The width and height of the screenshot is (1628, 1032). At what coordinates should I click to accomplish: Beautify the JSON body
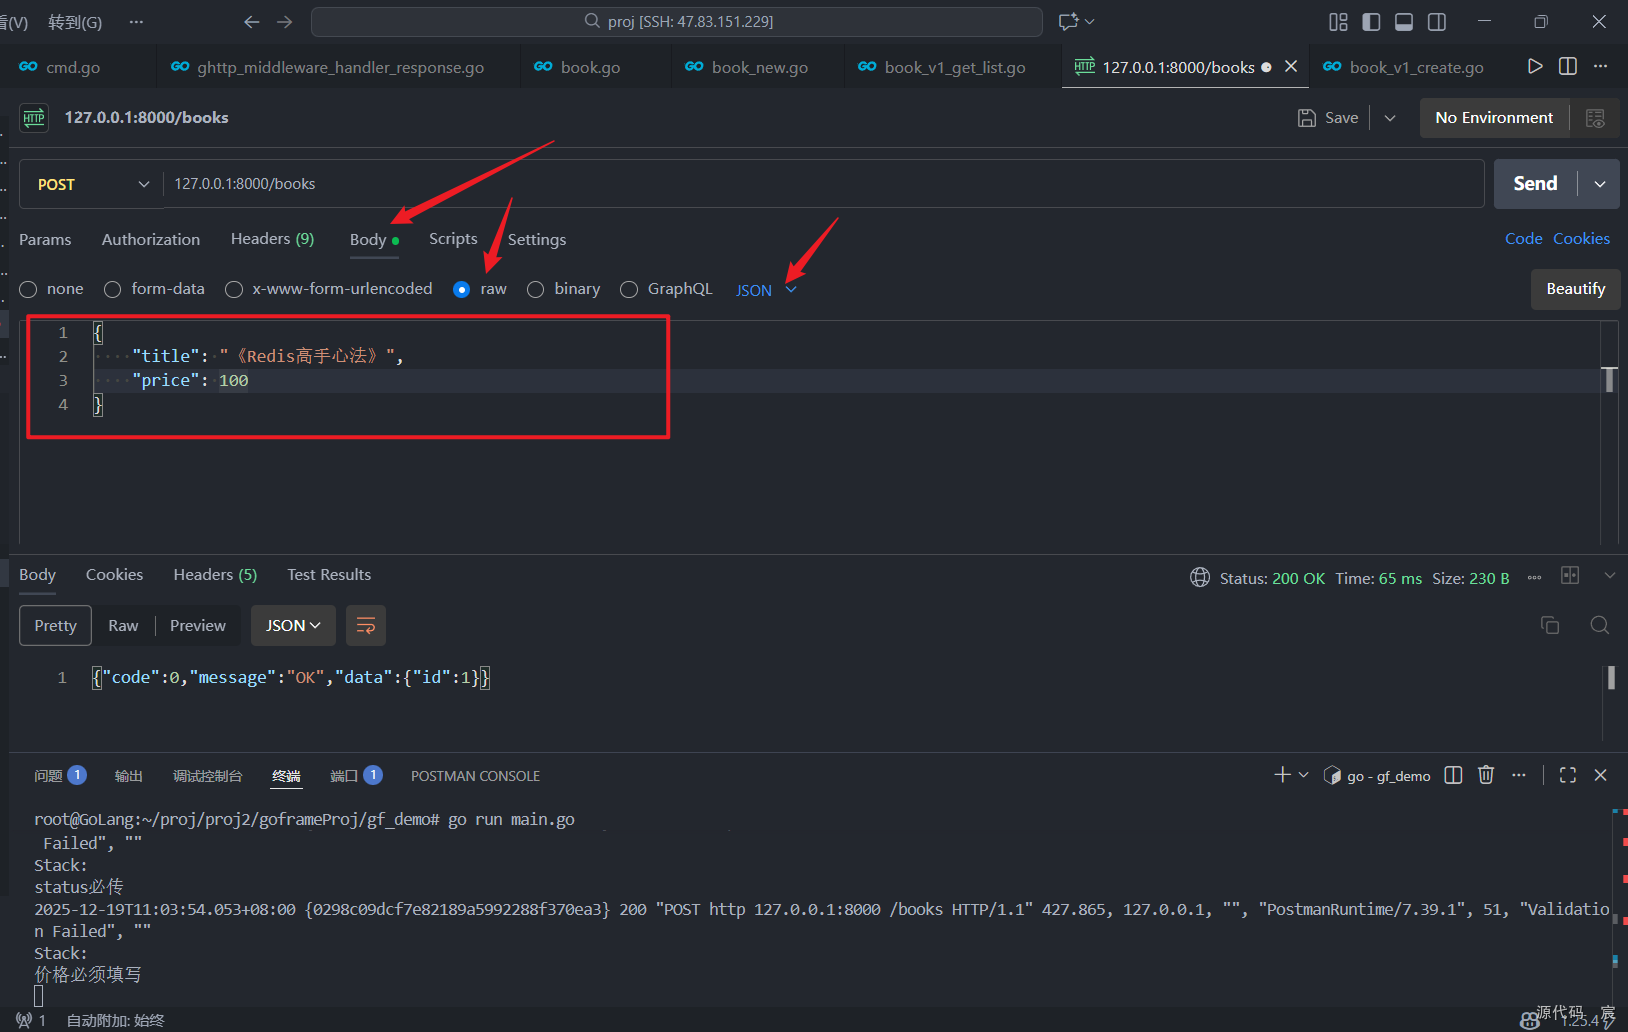1576,289
